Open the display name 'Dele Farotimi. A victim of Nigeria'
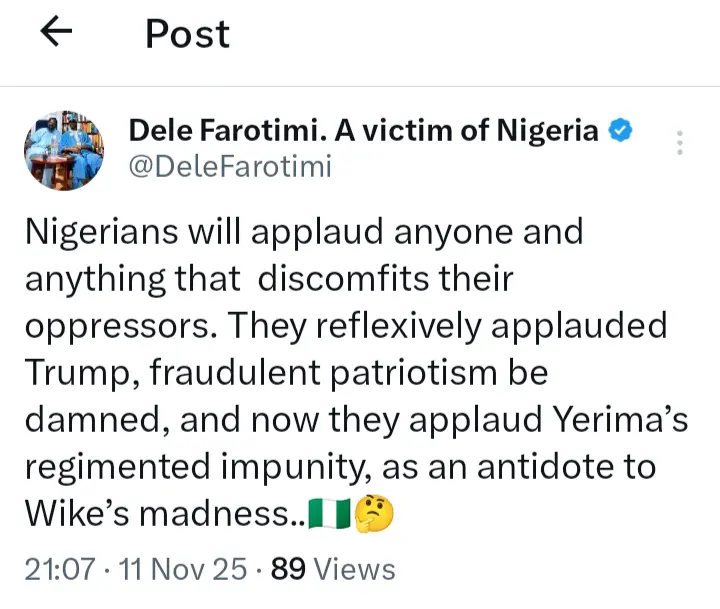 364,130
